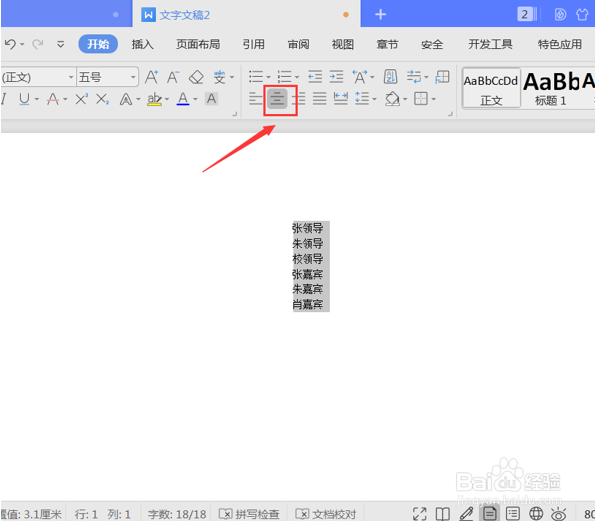The width and height of the screenshot is (595, 521).
Task: Click the paragraph shading paint bucket
Action: click(x=392, y=99)
